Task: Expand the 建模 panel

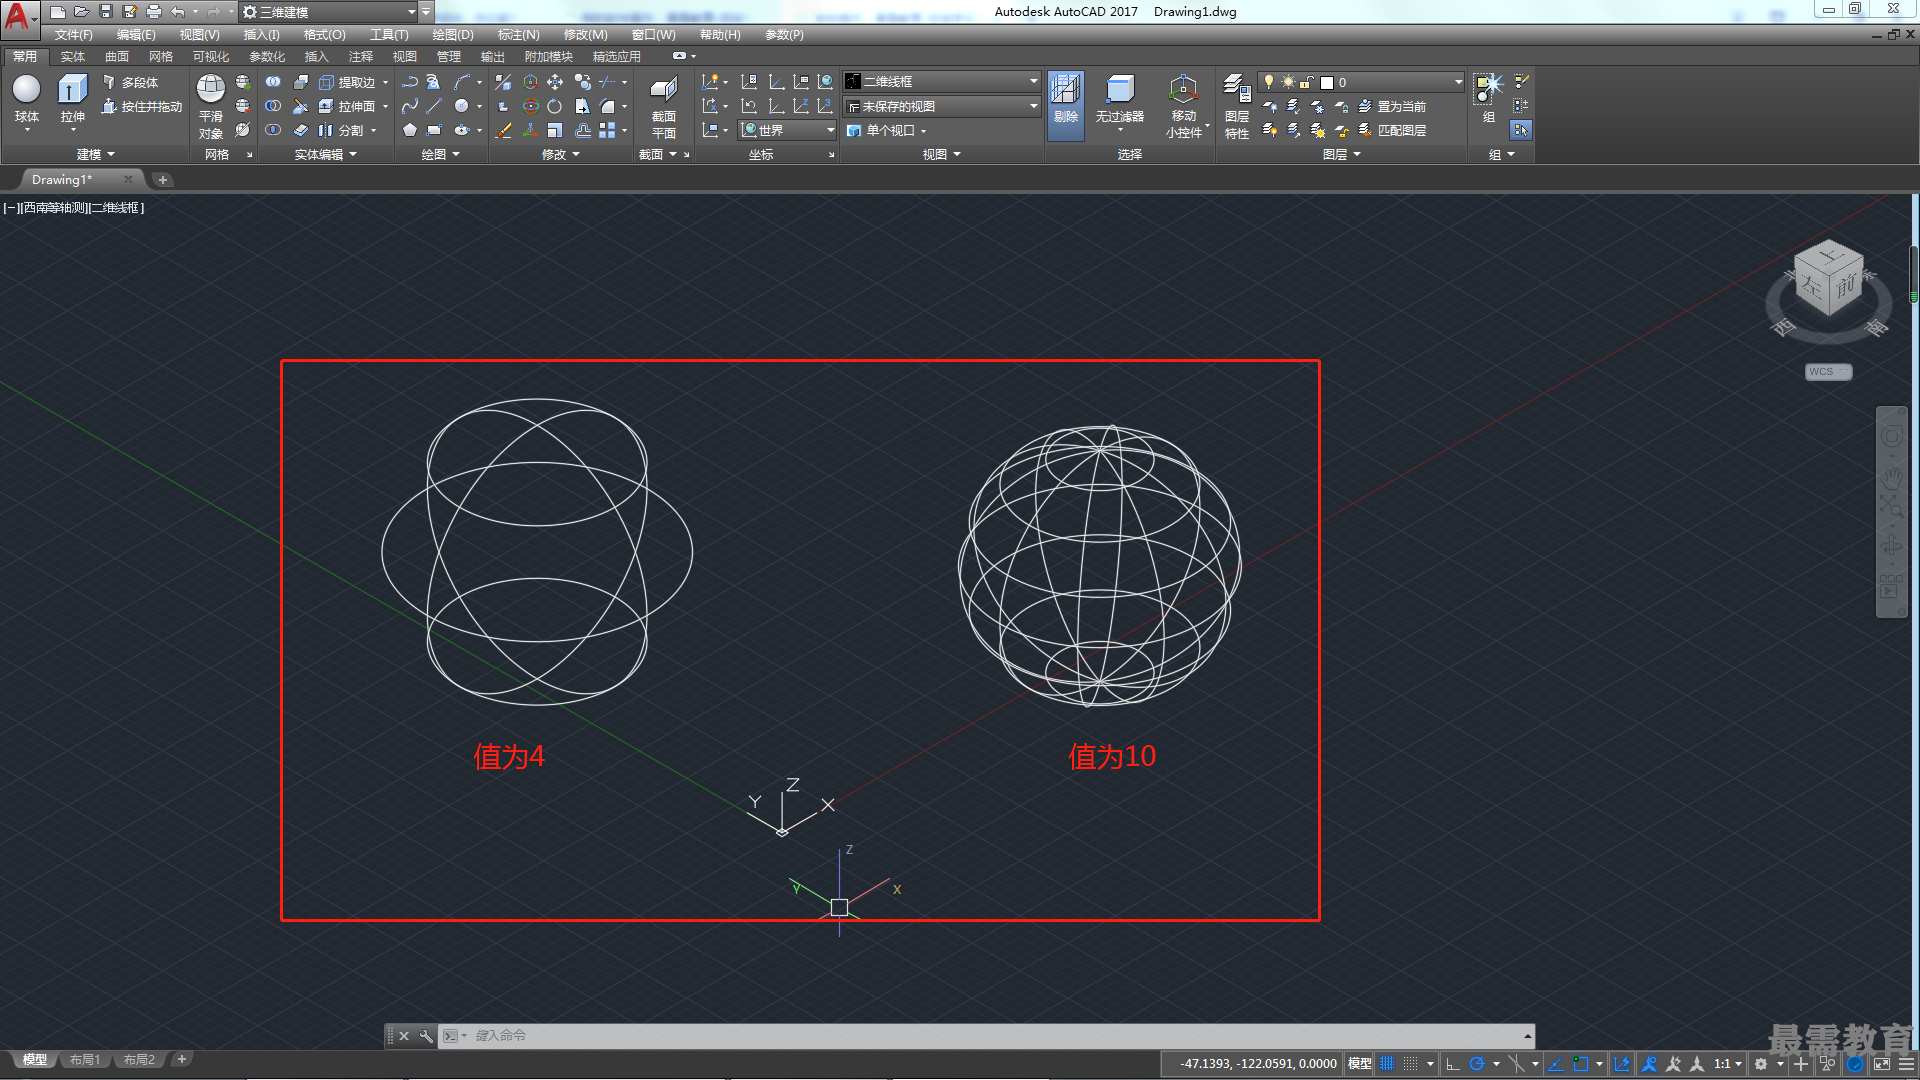Action: 96,154
